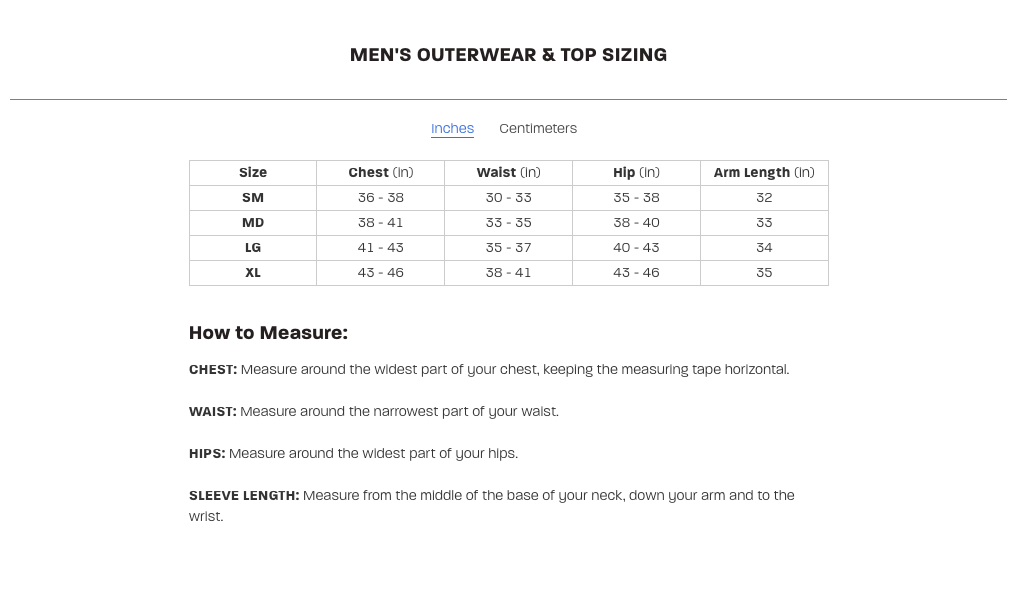
Task: Click the LG hip measurement cell
Action: tap(636, 247)
